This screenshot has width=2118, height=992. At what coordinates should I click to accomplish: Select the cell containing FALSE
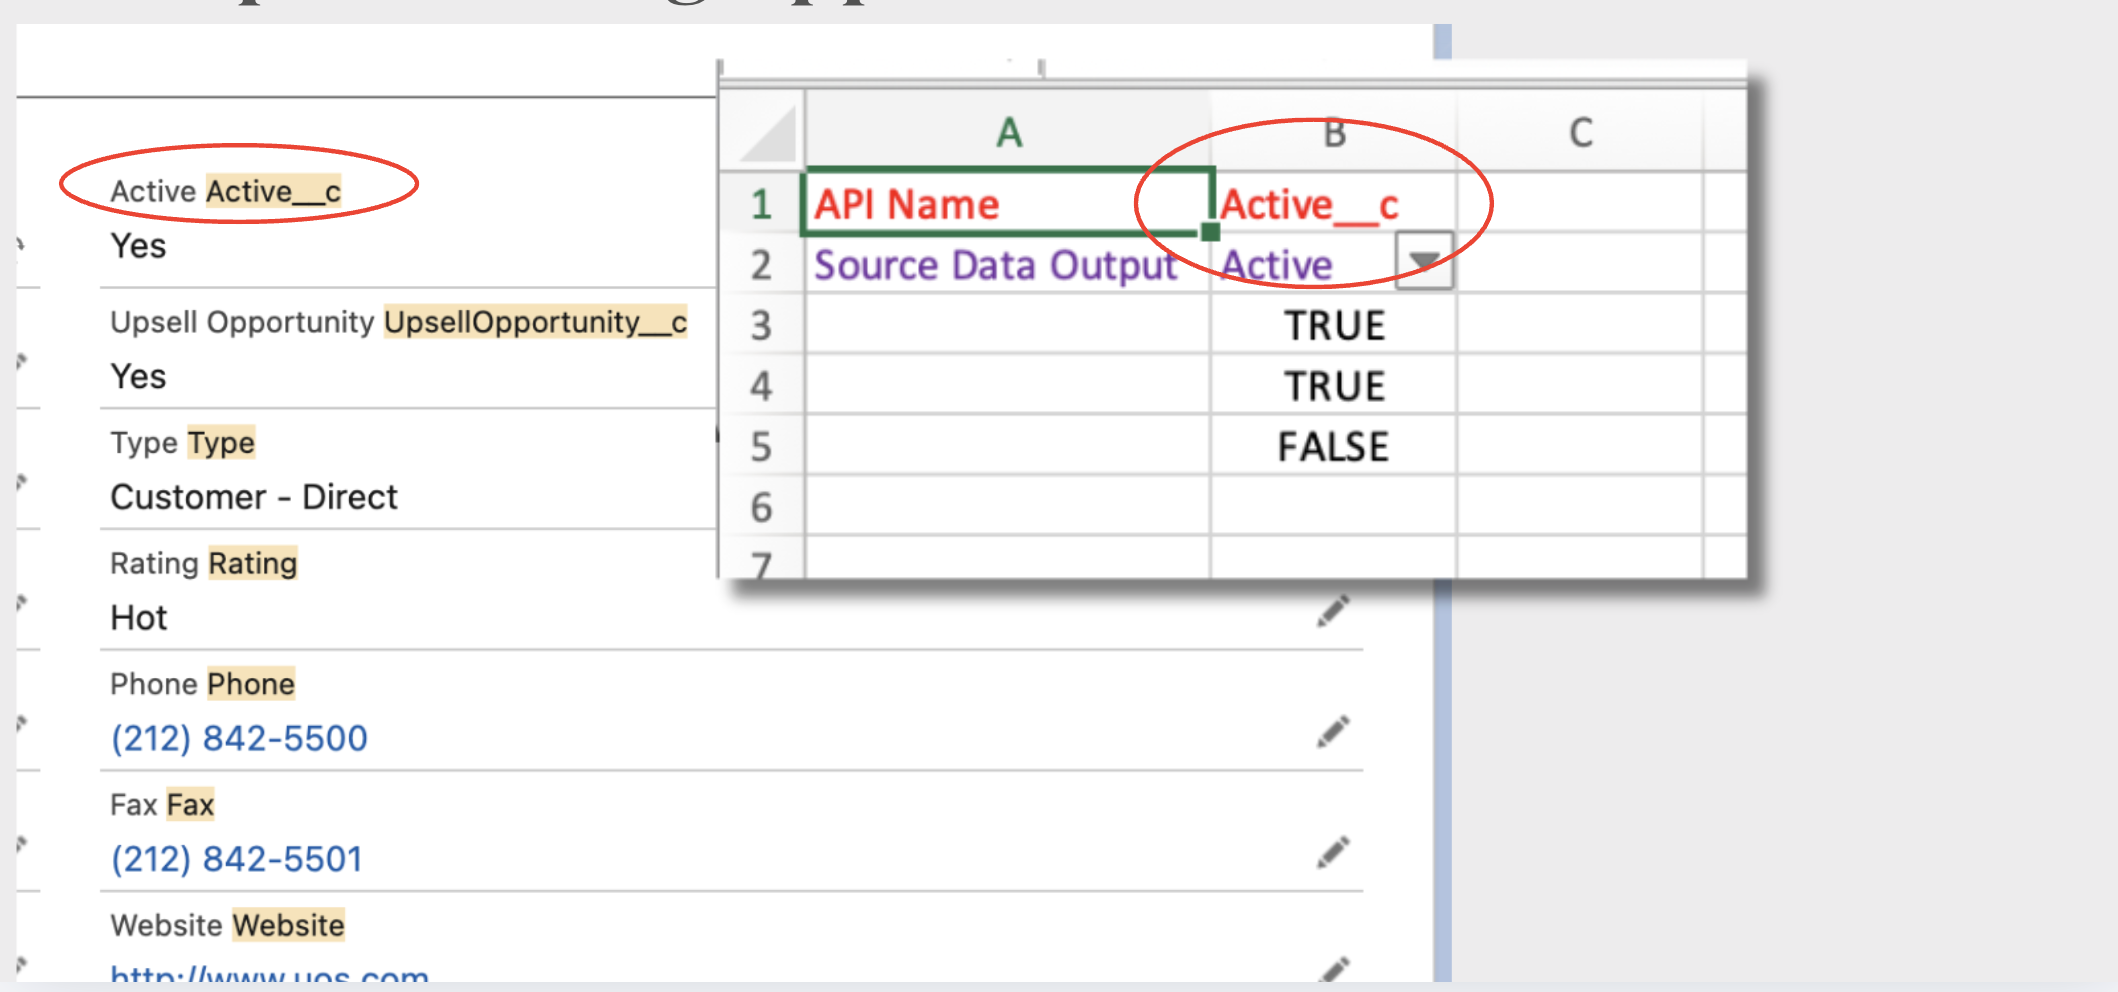(x=1332, y=447)
